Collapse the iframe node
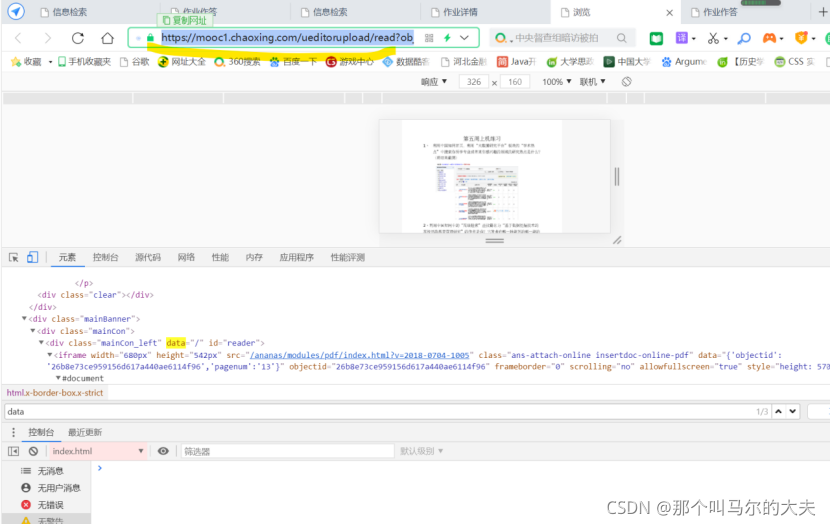 (x=49, y=355)
